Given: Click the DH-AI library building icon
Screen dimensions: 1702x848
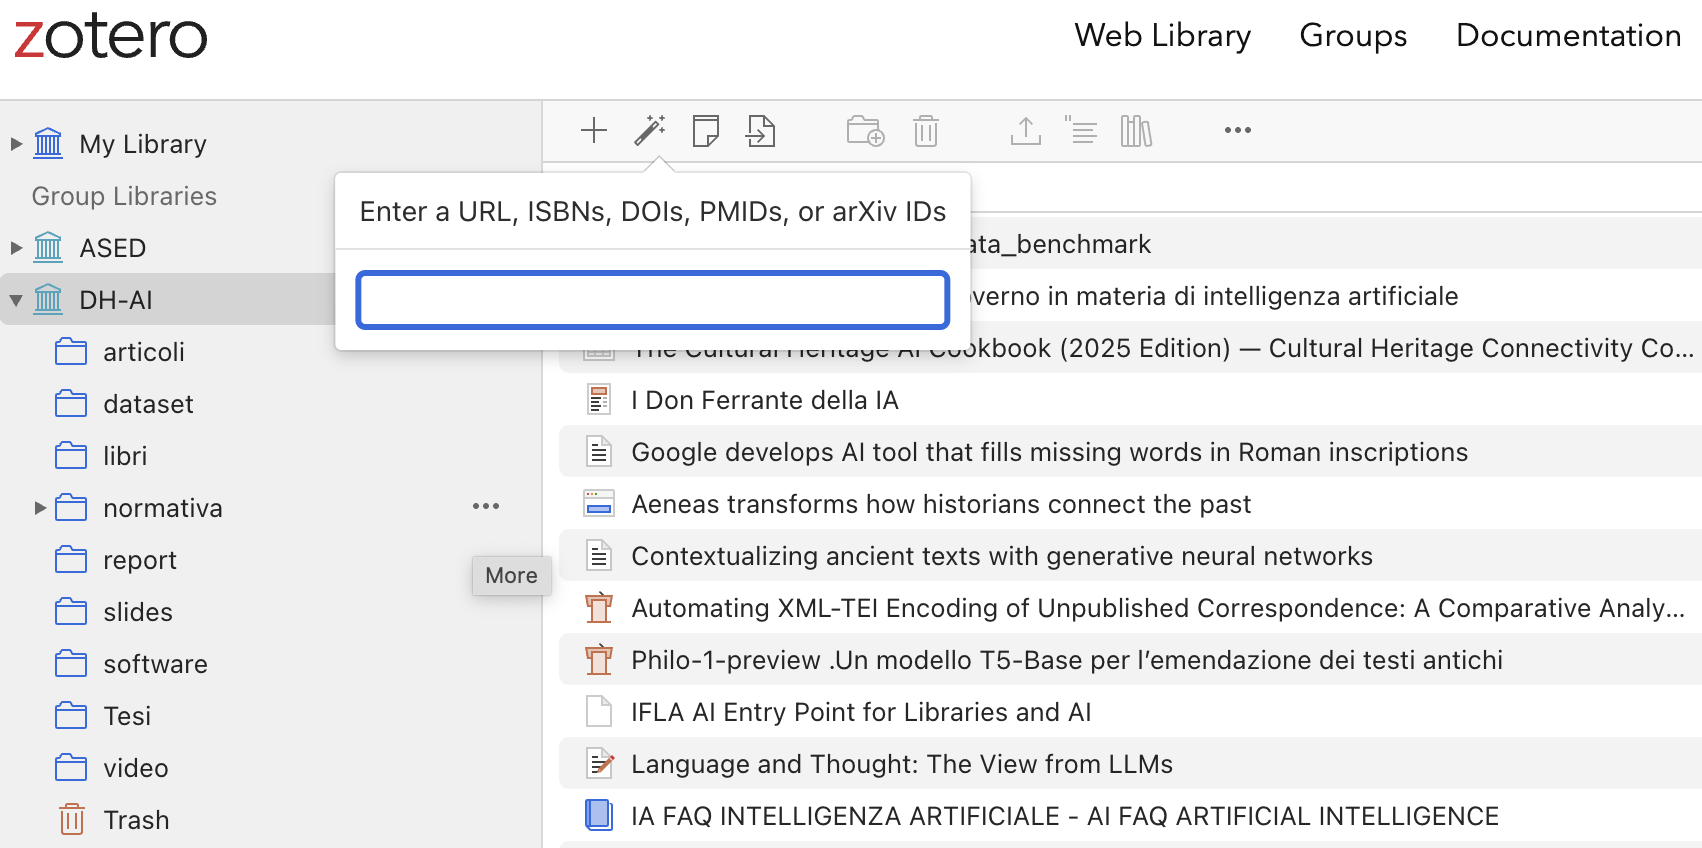Looking at the screenshot, I should (48, 299).
